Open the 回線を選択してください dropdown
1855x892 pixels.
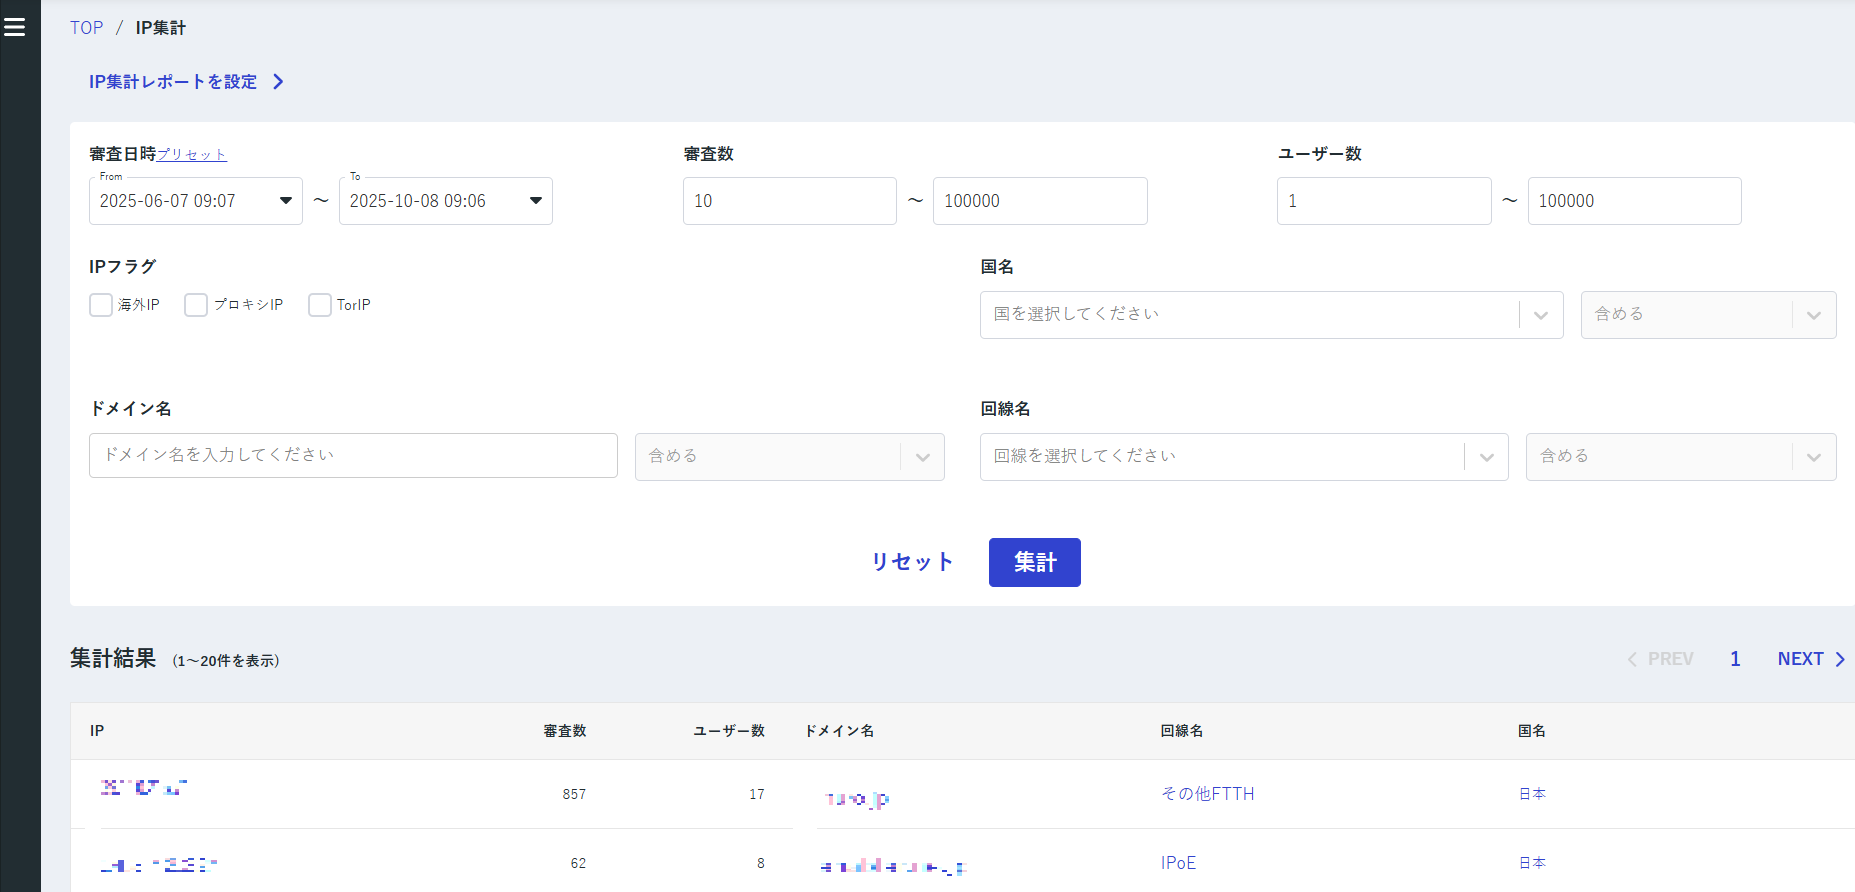point(1244,457)
